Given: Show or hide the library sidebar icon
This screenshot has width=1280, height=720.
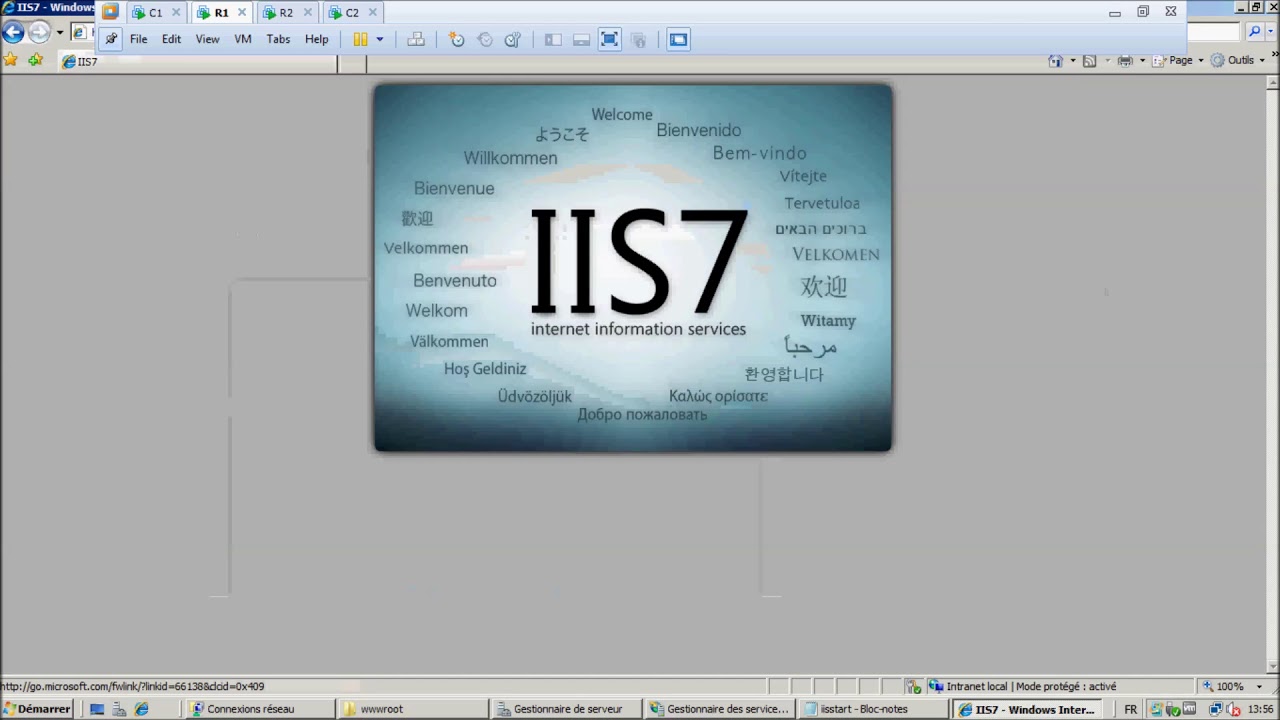Looking at the screenshot, I should tap(552, 39).
